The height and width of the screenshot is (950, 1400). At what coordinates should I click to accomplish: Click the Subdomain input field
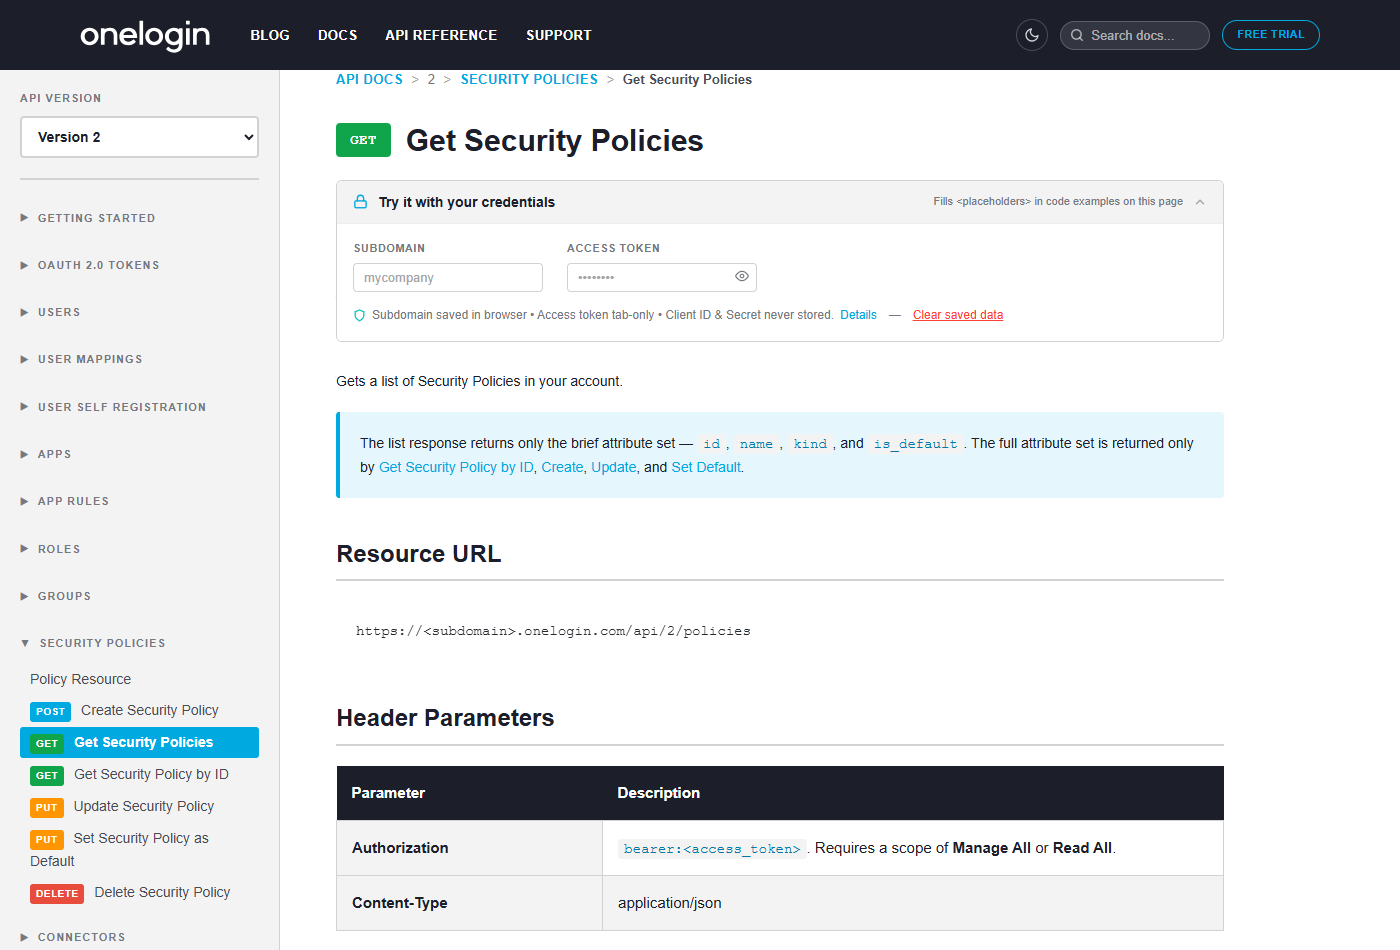[x=448, y=277]
